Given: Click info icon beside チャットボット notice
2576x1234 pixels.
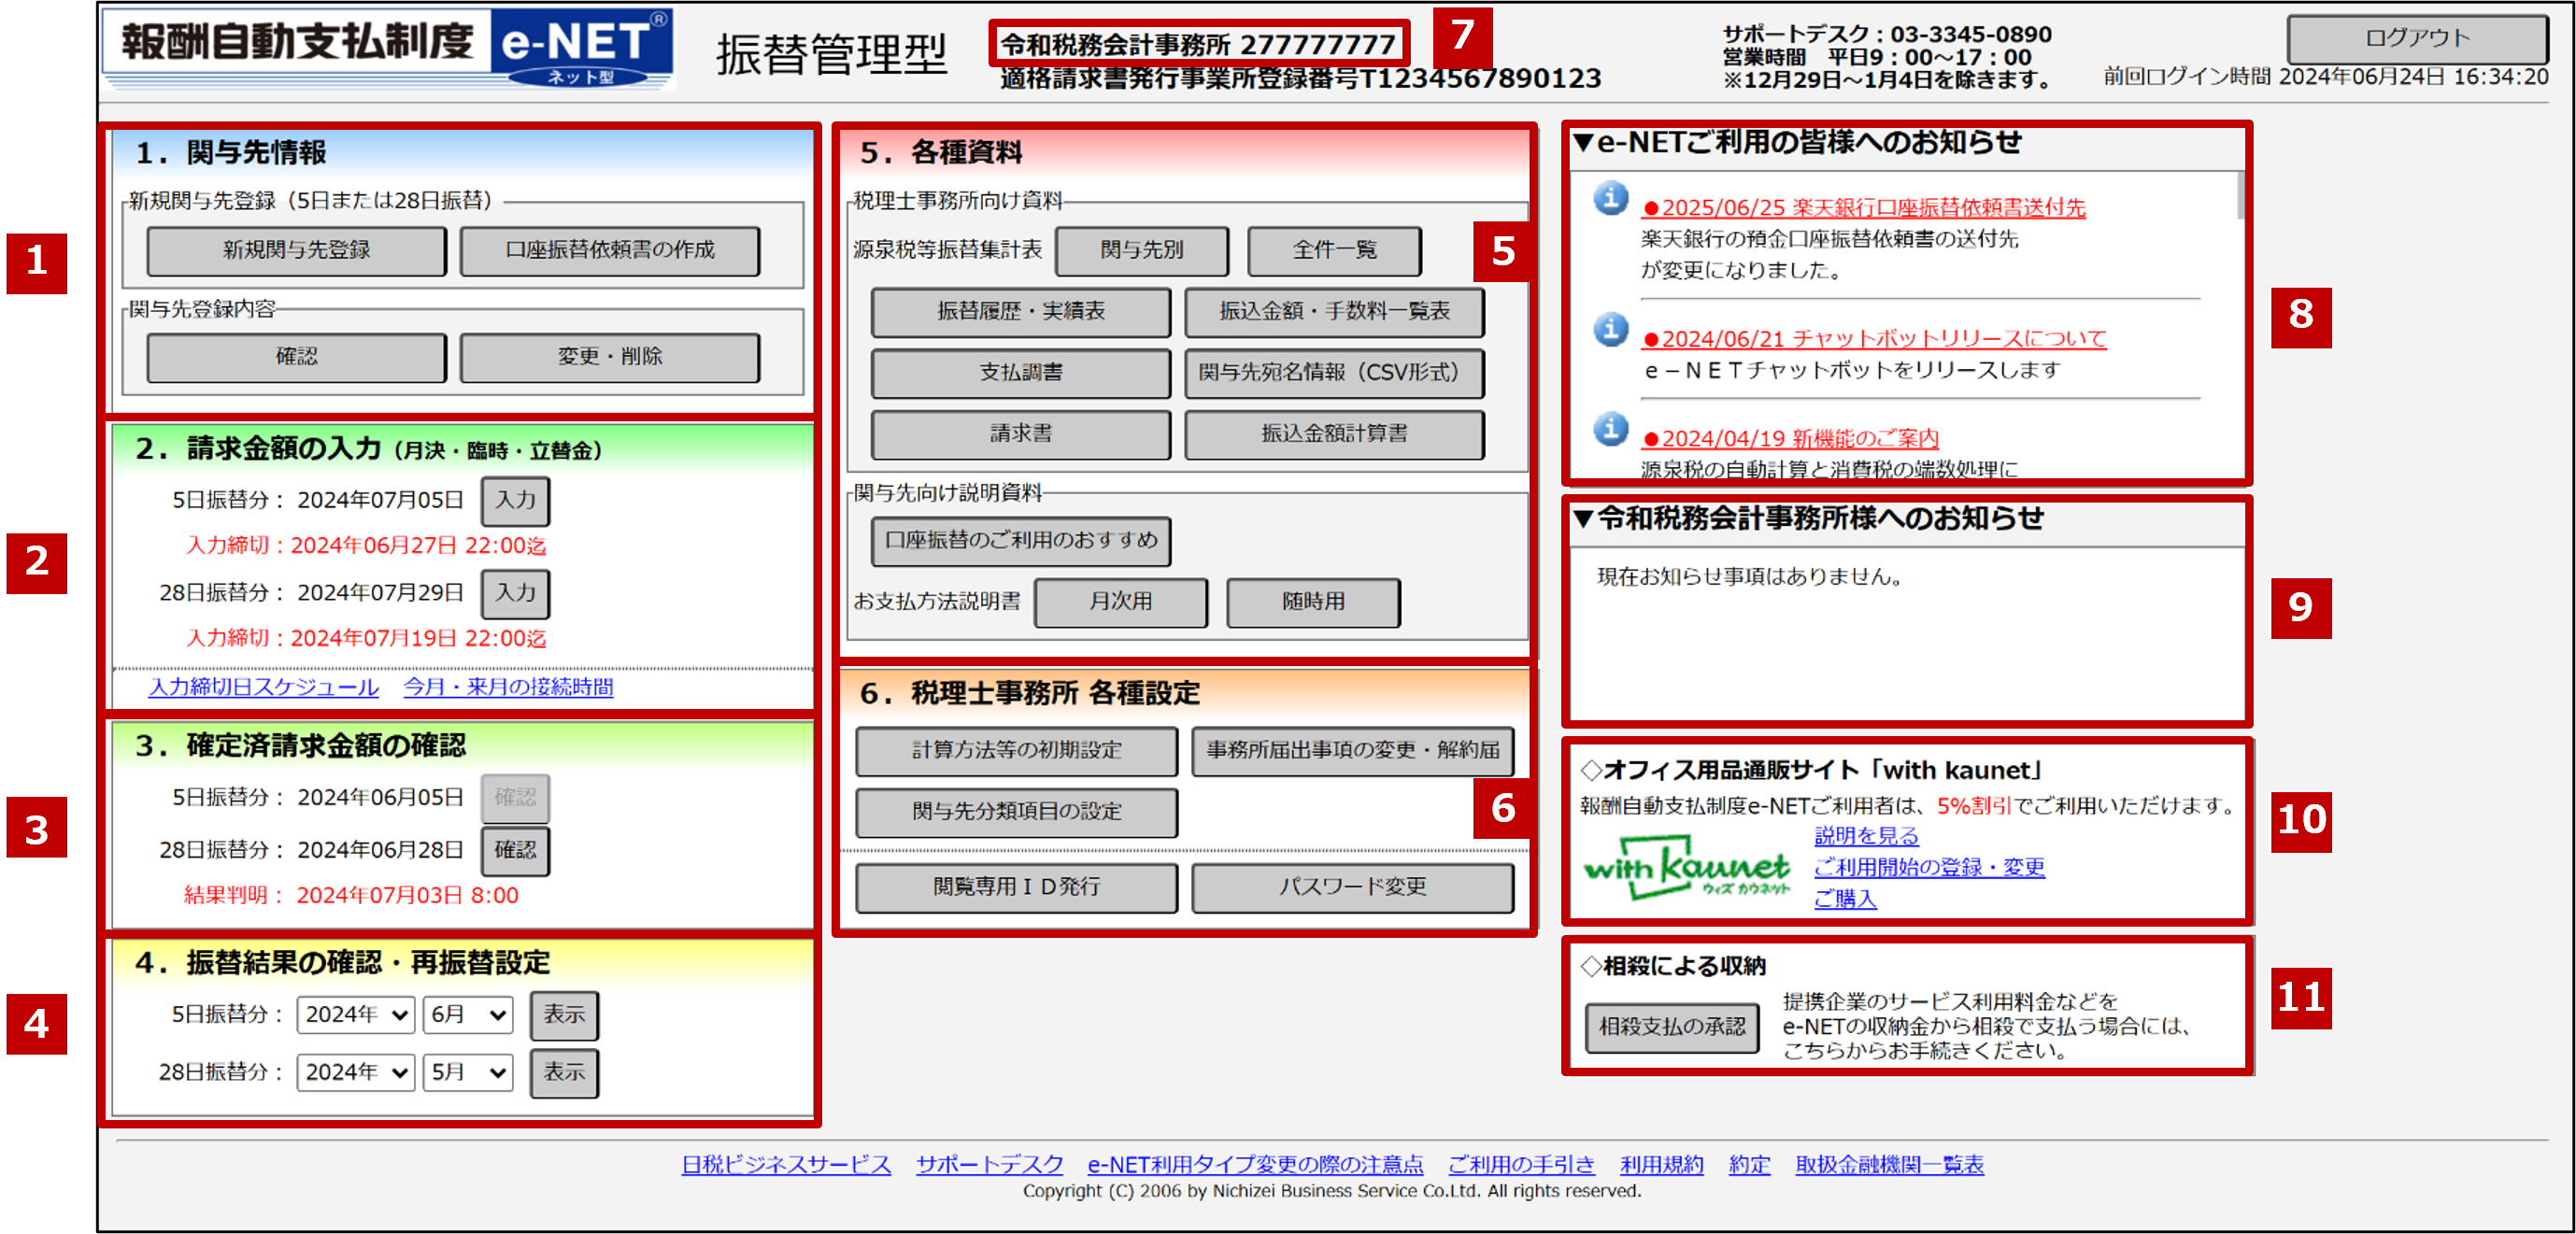Looking at the screenshot, I should [x=1610, y=329].
